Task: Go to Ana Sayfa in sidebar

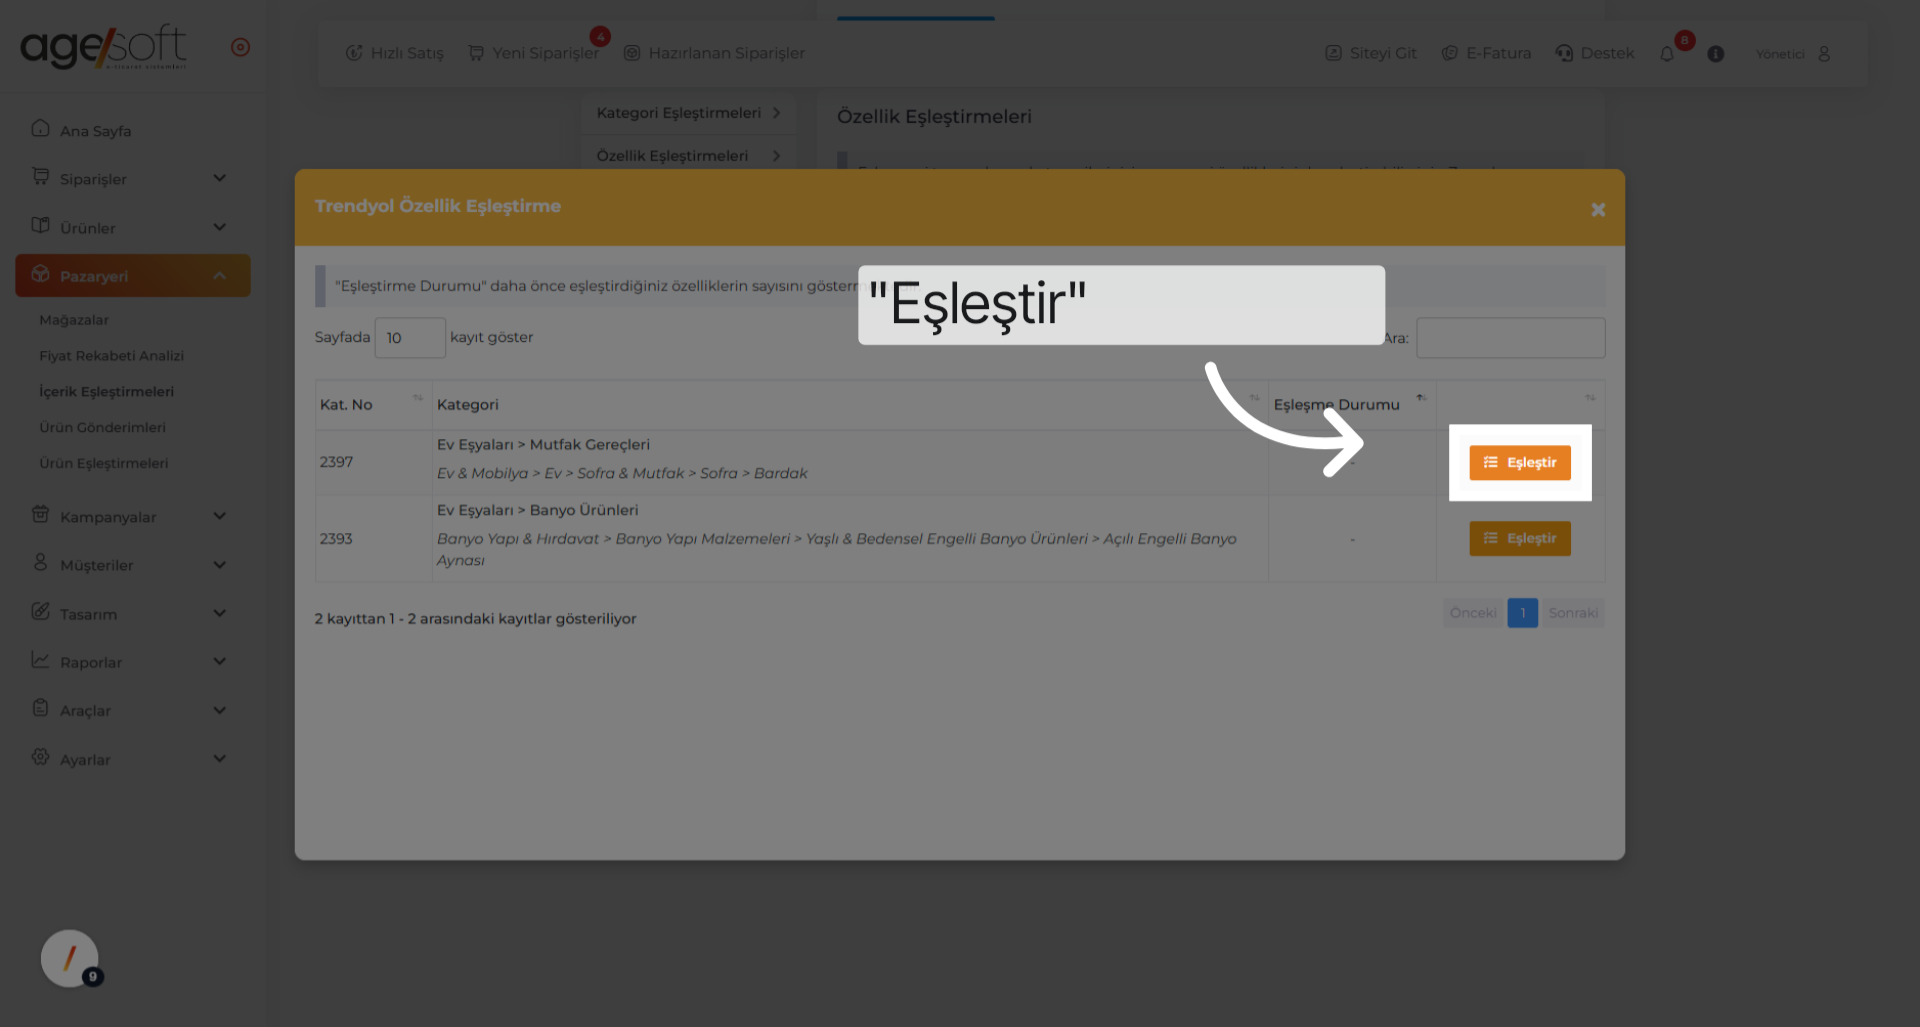Action: [x=95, y=131]
